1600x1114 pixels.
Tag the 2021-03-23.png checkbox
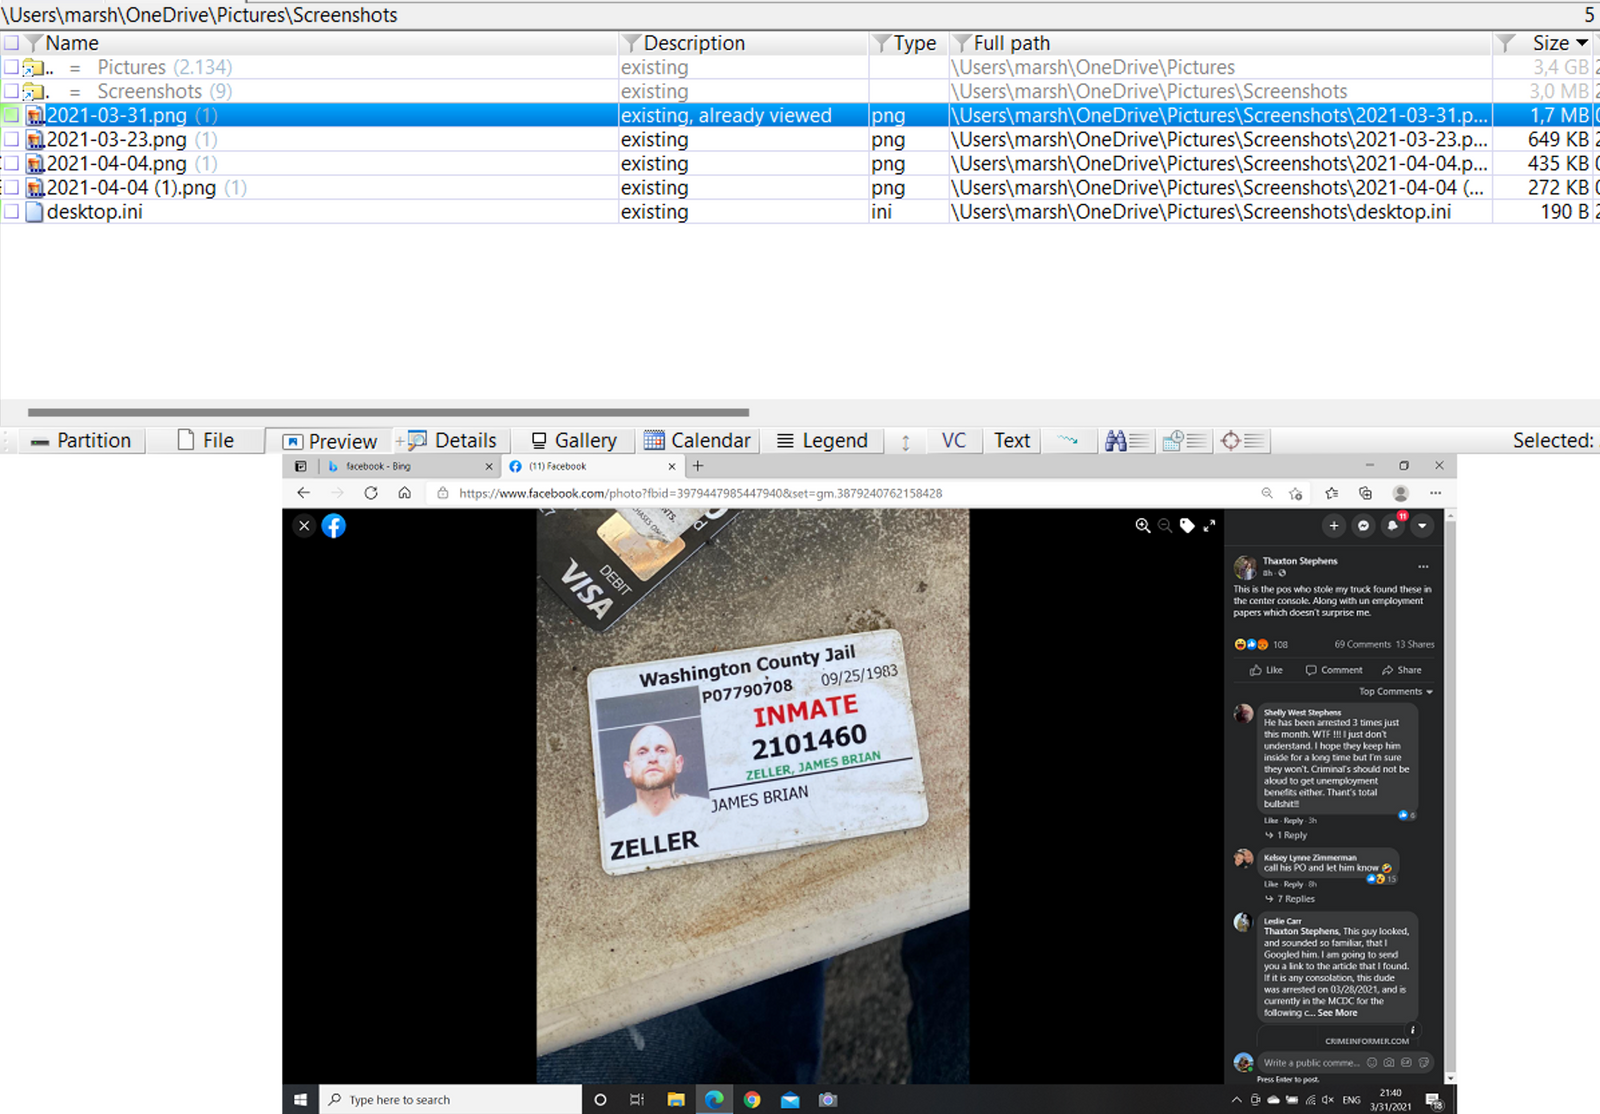[x=11, y=139]
